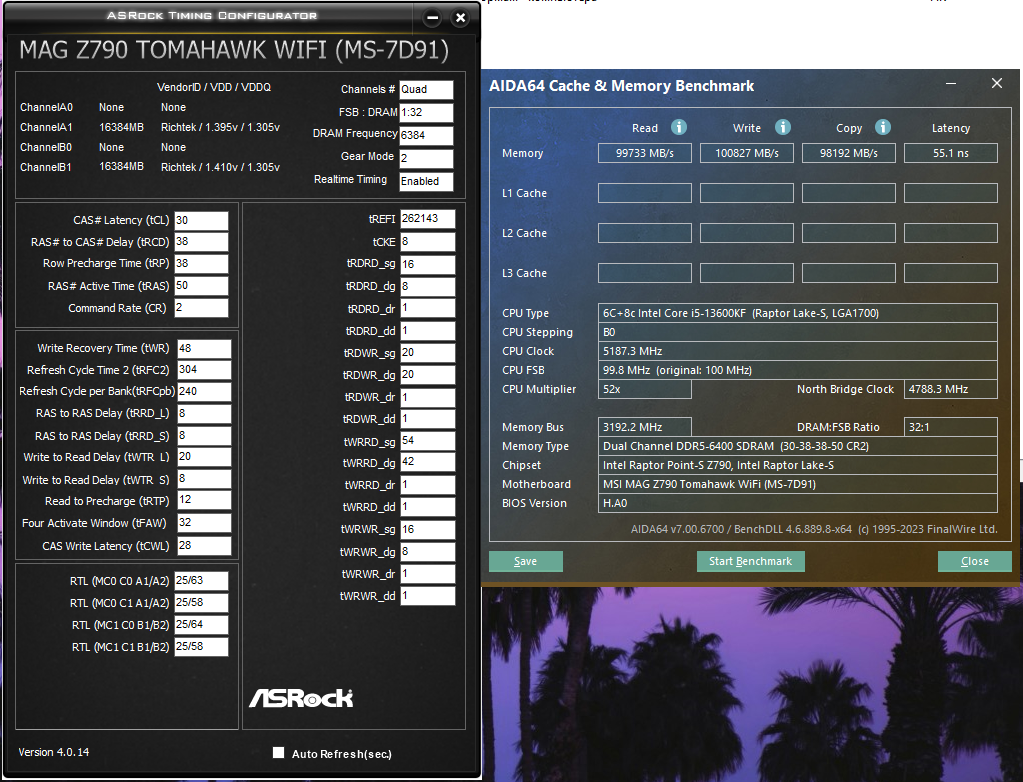Click the Read info icon in AIDA64

(679, 127)
